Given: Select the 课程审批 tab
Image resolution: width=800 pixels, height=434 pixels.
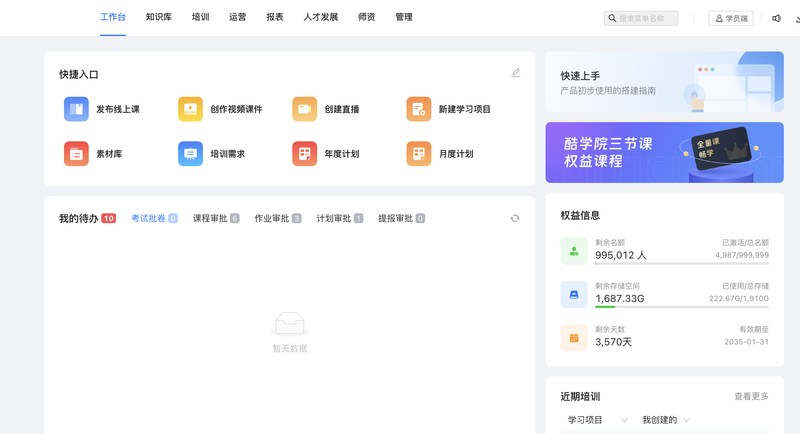Looking at the screenshot, I should point(216,218).
